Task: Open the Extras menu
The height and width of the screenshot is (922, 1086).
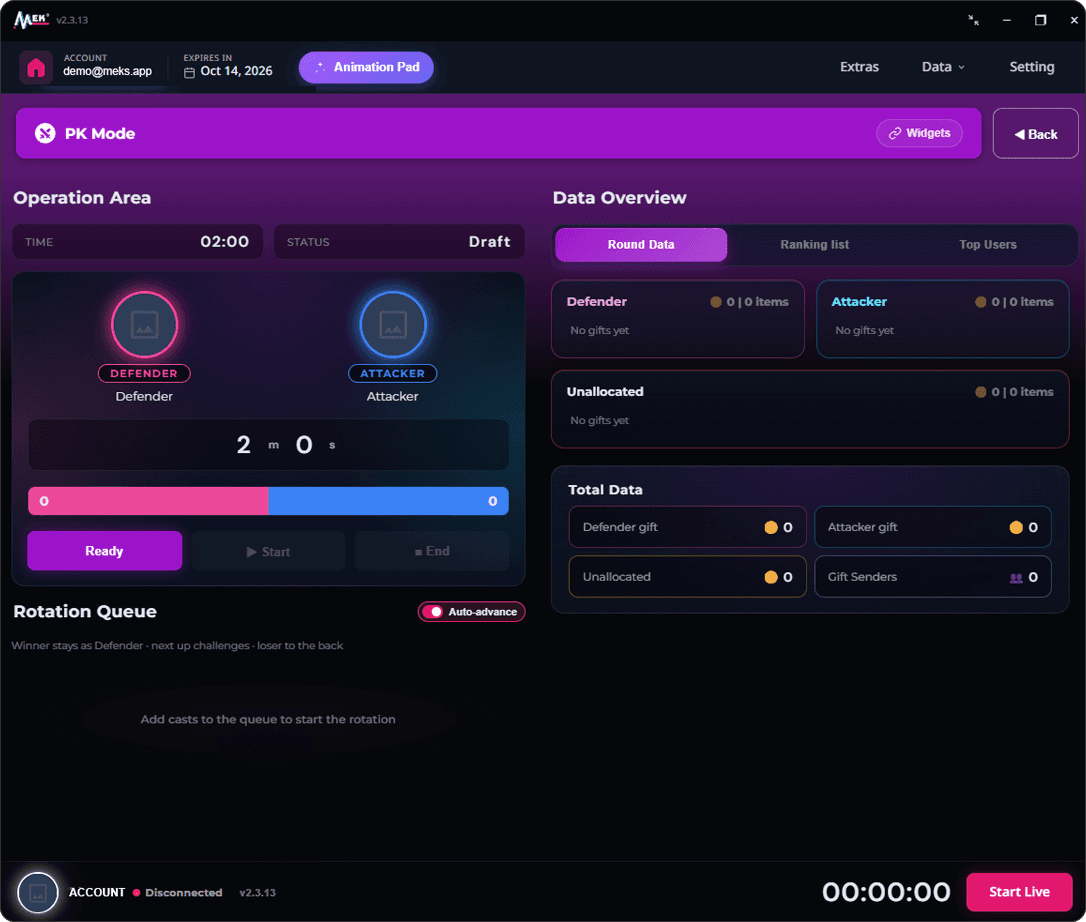Action: click(x=859, y=67)
